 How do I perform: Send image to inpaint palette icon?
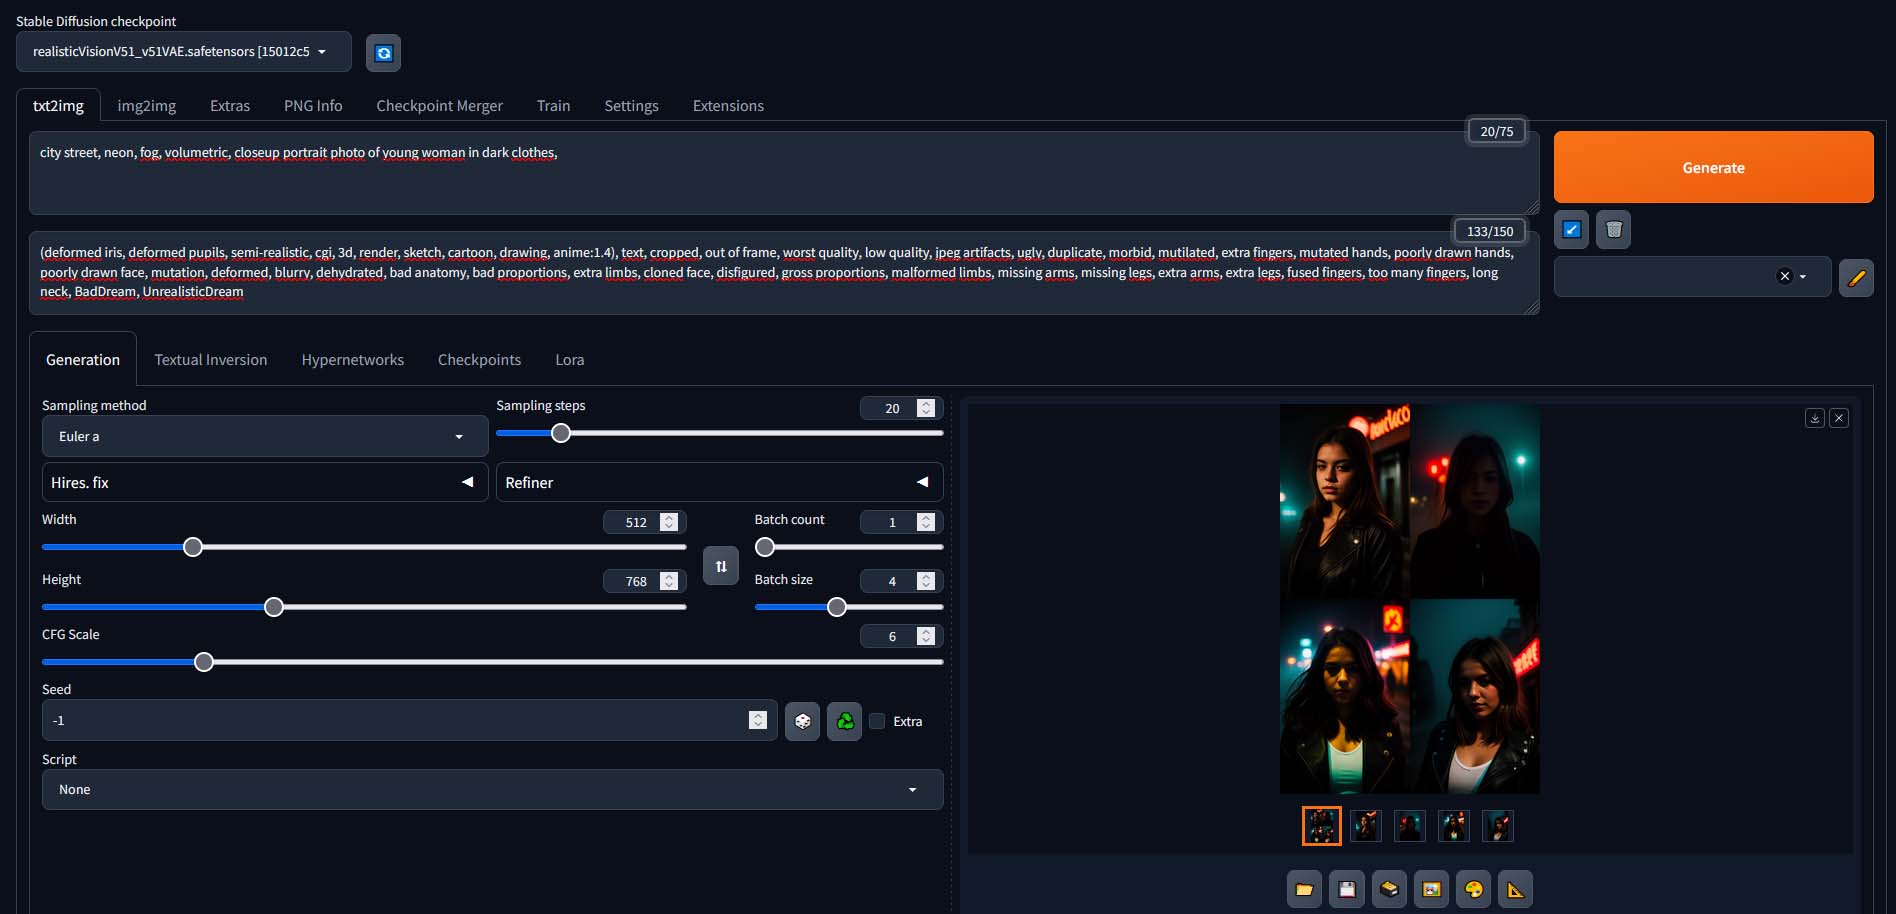1474,889
